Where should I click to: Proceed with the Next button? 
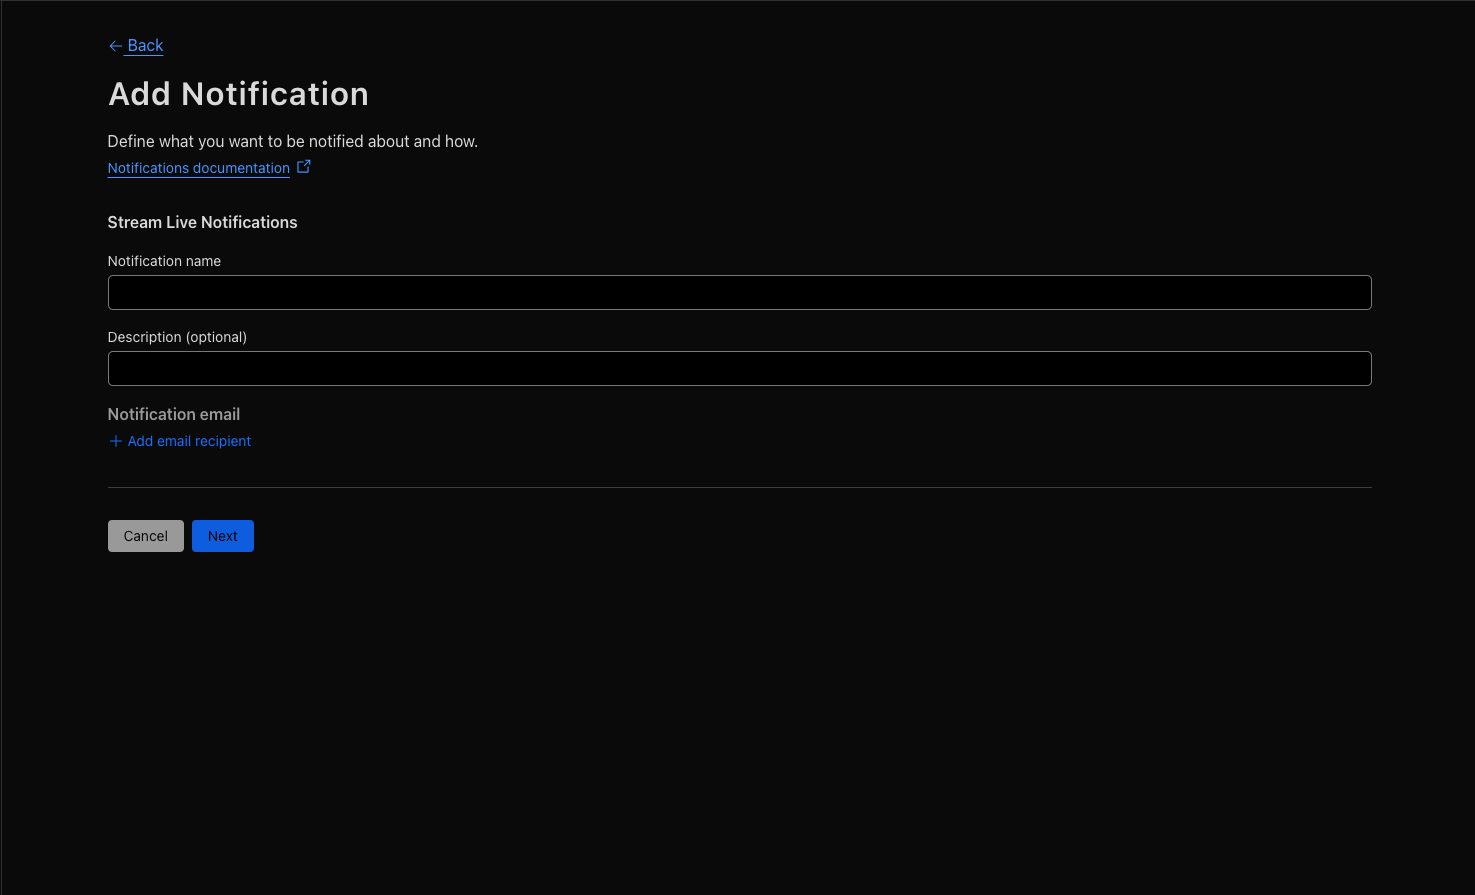click(223, 536)
